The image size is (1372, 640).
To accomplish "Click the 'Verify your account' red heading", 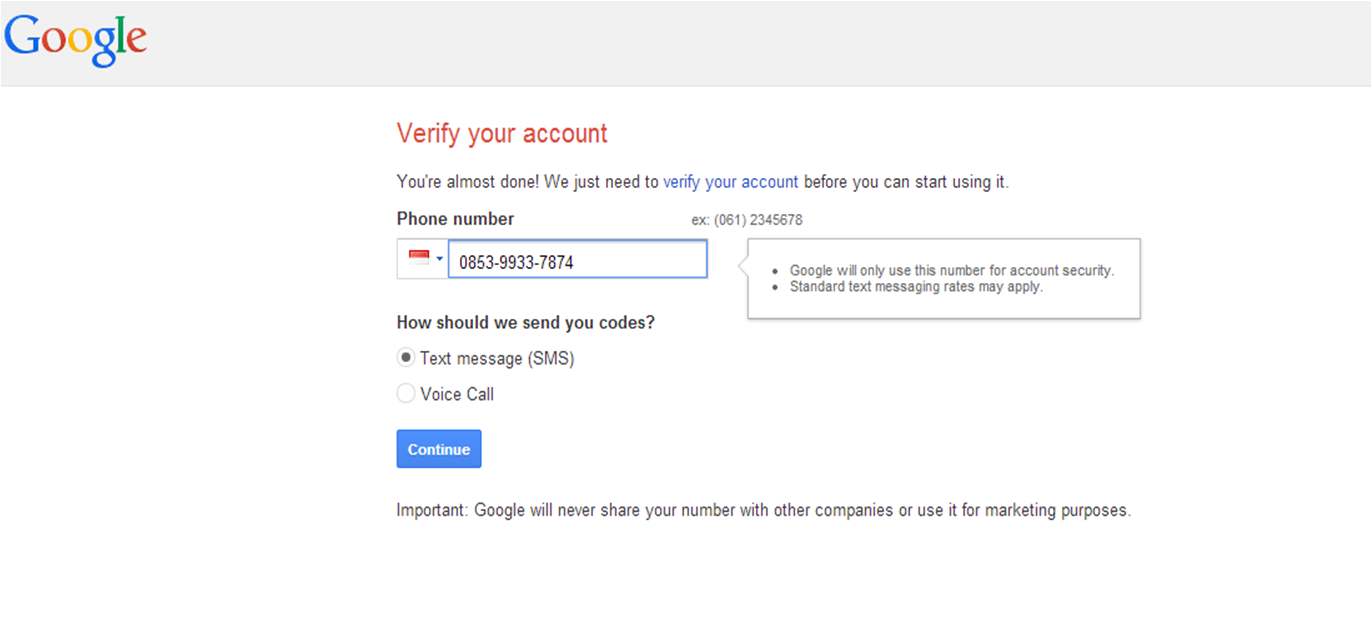I will click(x=502, y=133).
